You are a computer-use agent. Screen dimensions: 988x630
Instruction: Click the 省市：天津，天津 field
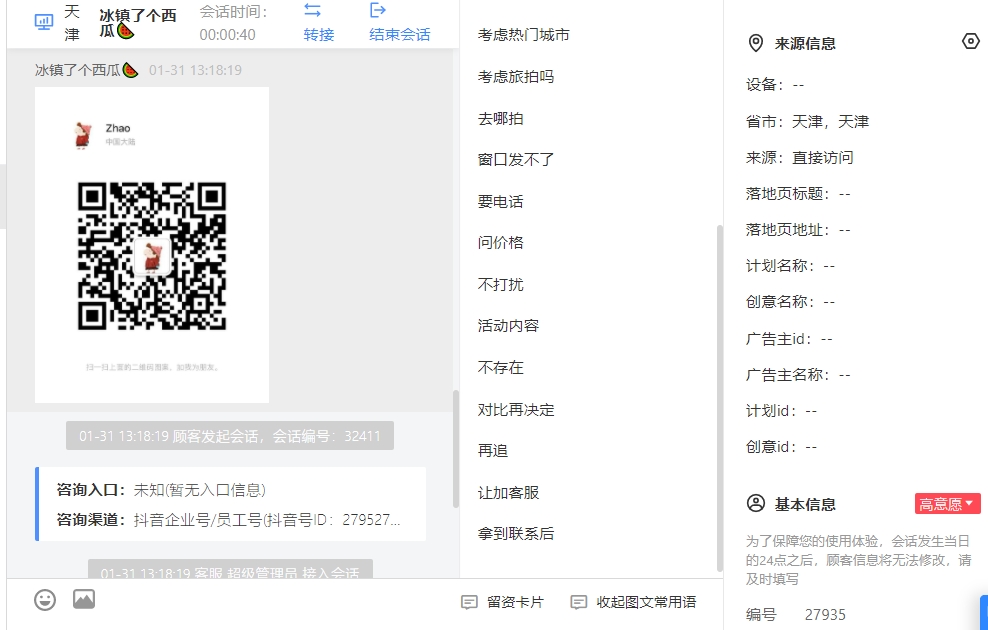(x=807, y=122)
